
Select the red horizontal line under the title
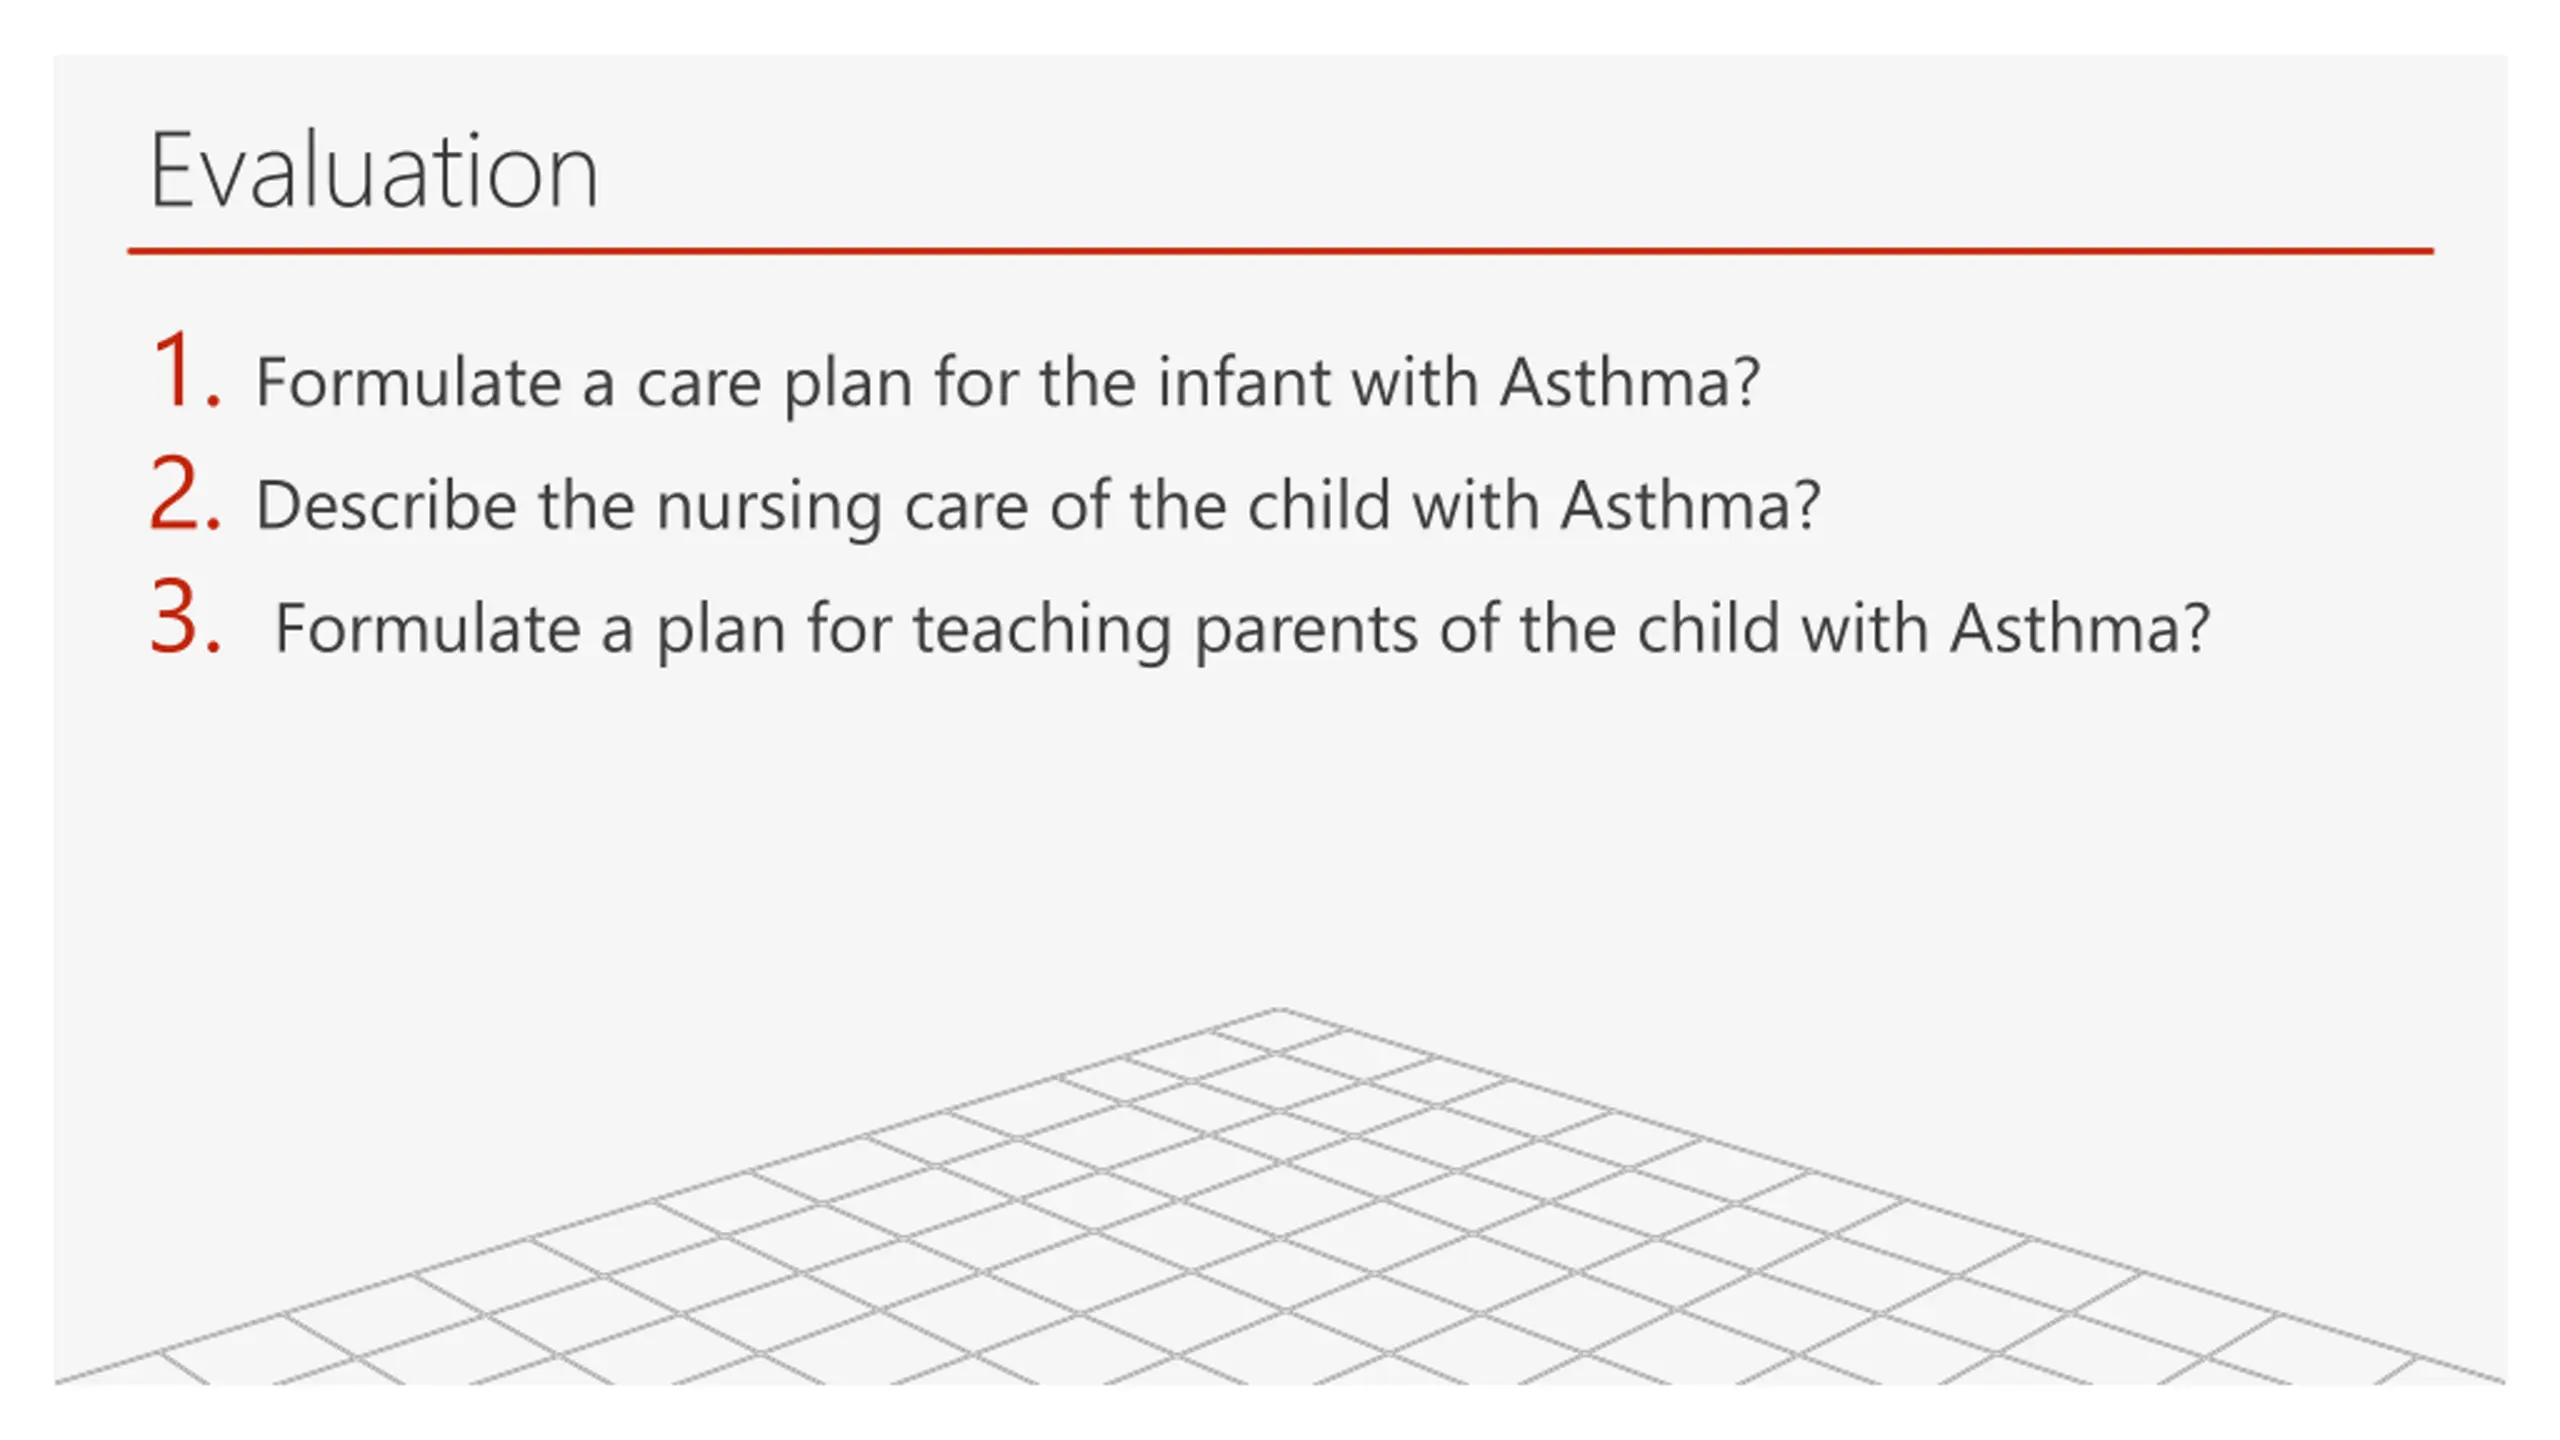click(x=1280, y=251)
